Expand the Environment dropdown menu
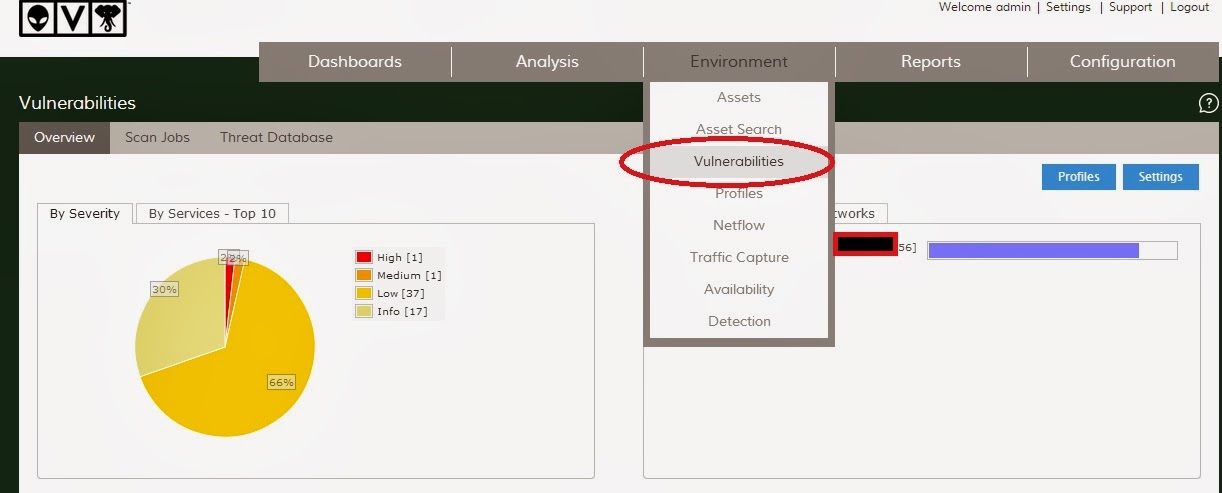 [x=739, y=62]
